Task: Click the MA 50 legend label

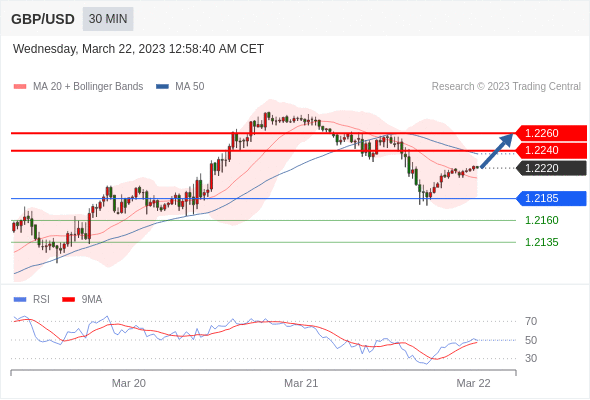Action: click(190, 87)
